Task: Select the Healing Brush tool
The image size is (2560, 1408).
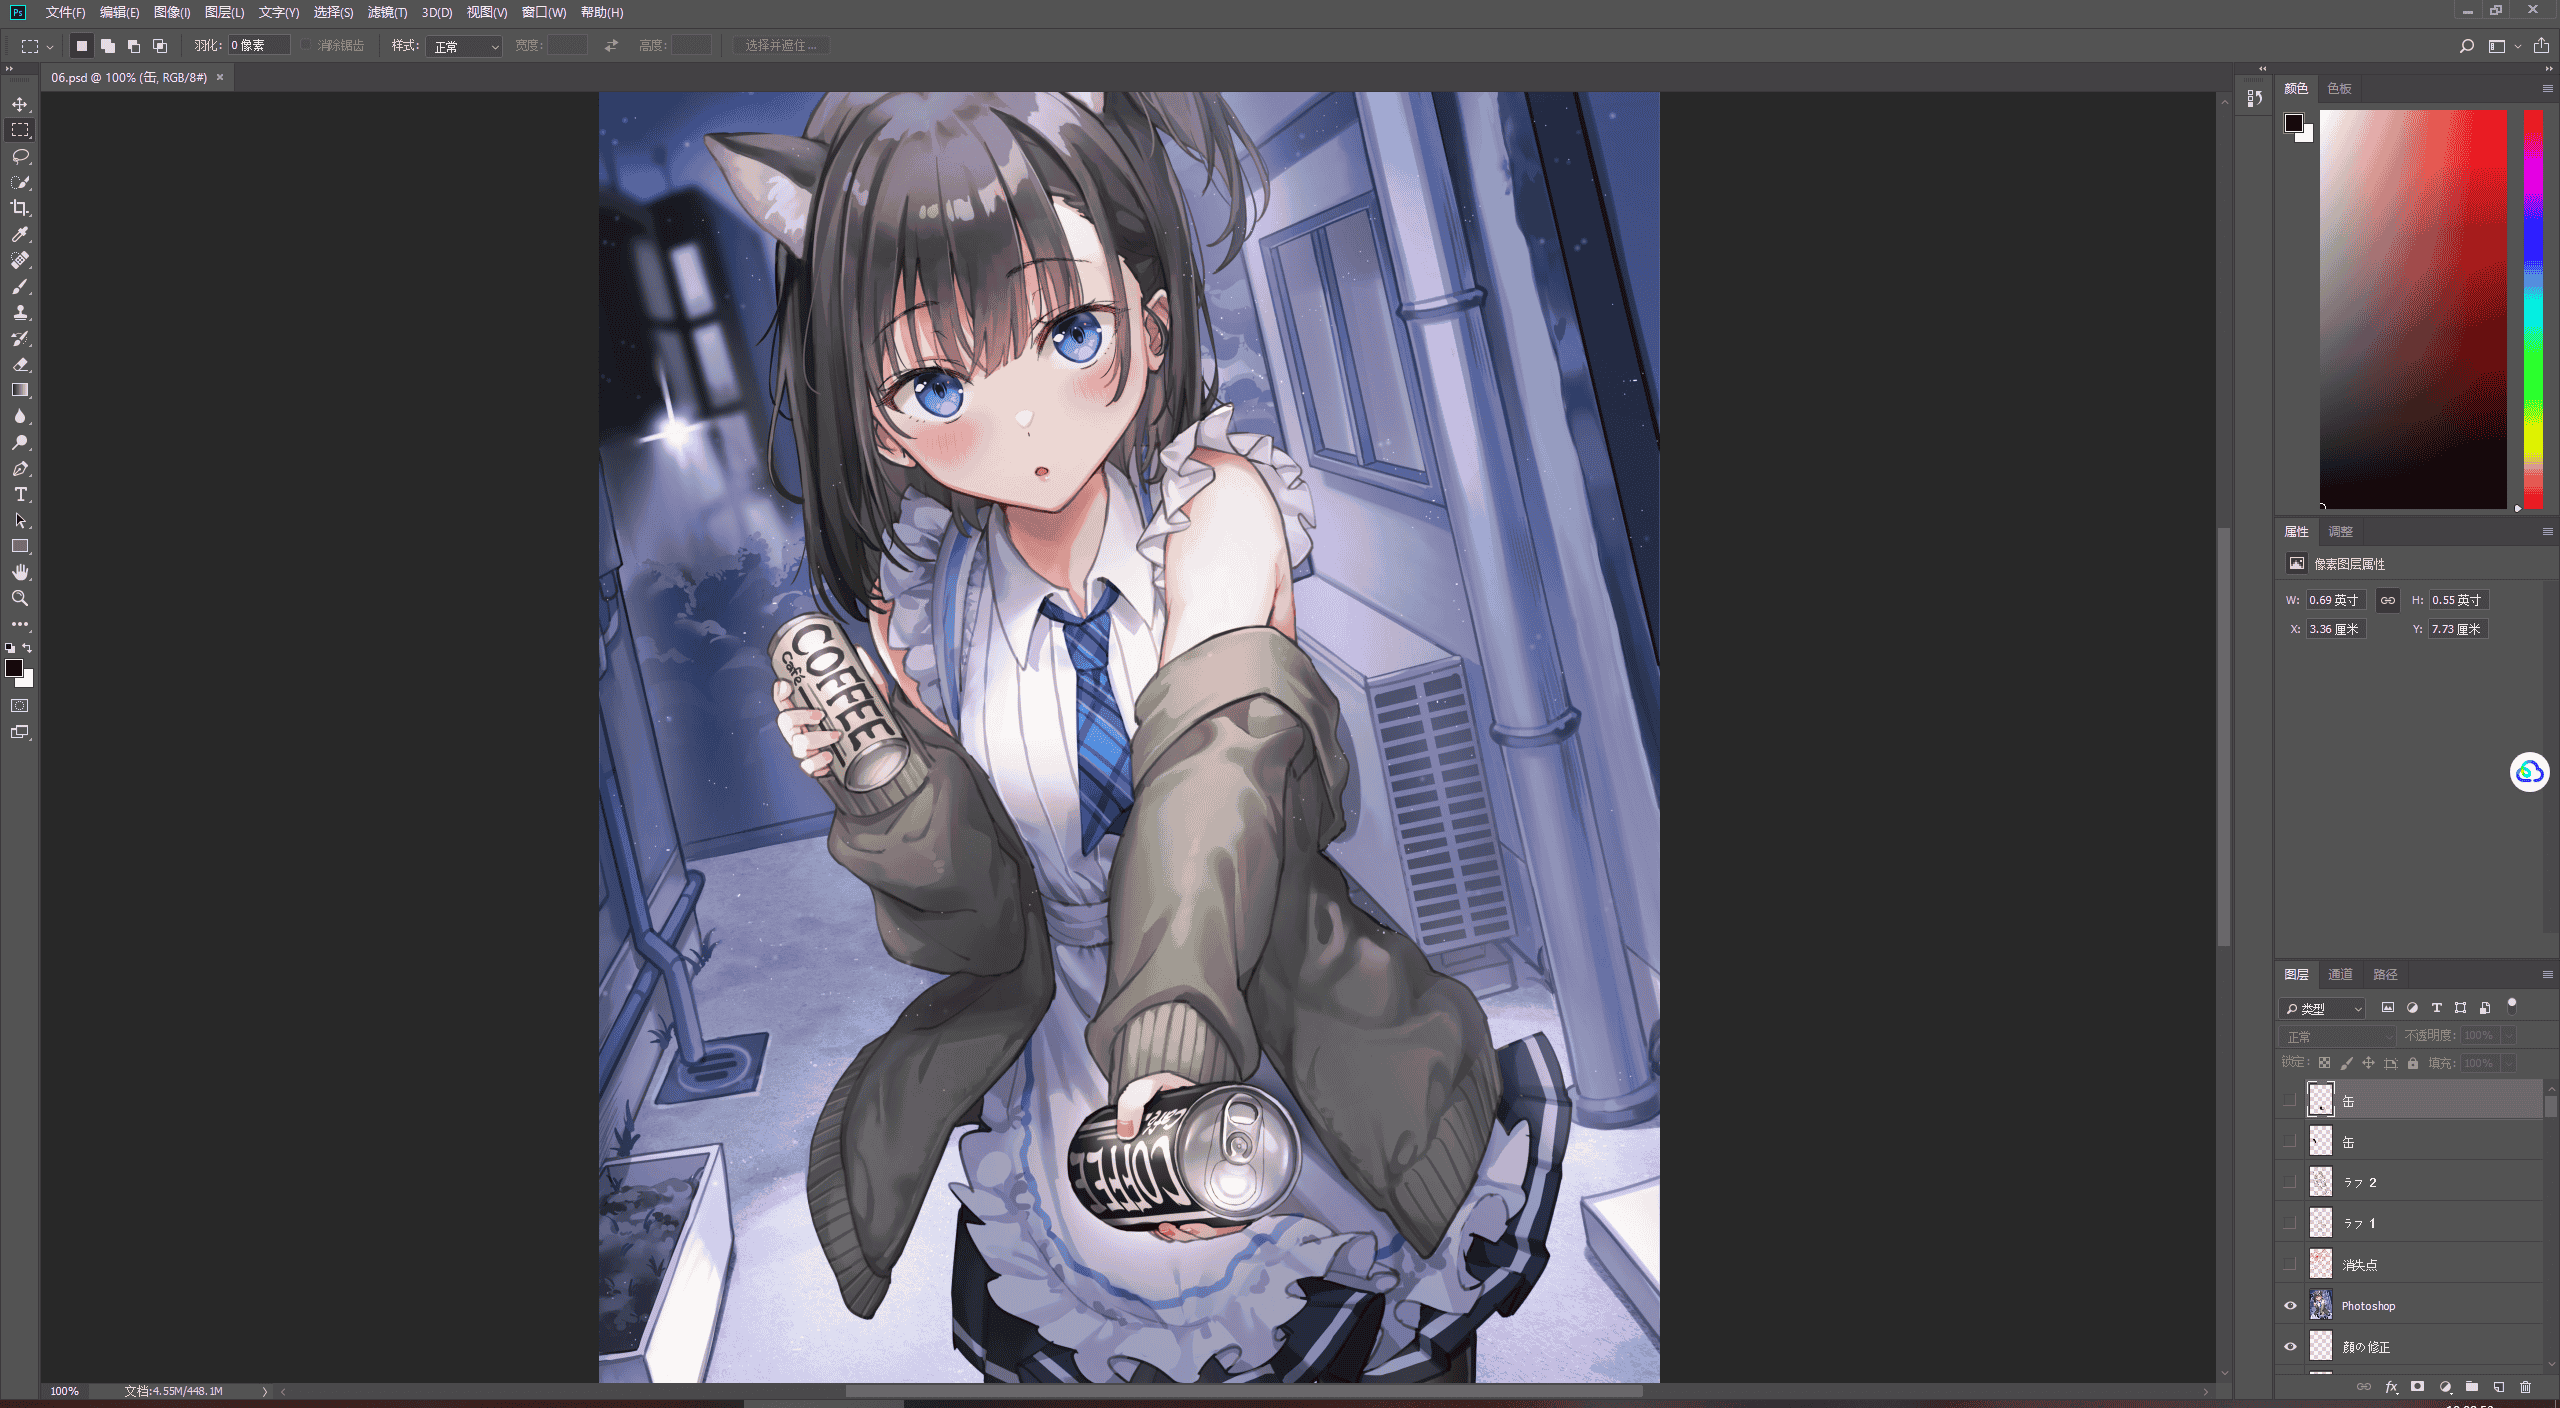Action: coord(20,260)
